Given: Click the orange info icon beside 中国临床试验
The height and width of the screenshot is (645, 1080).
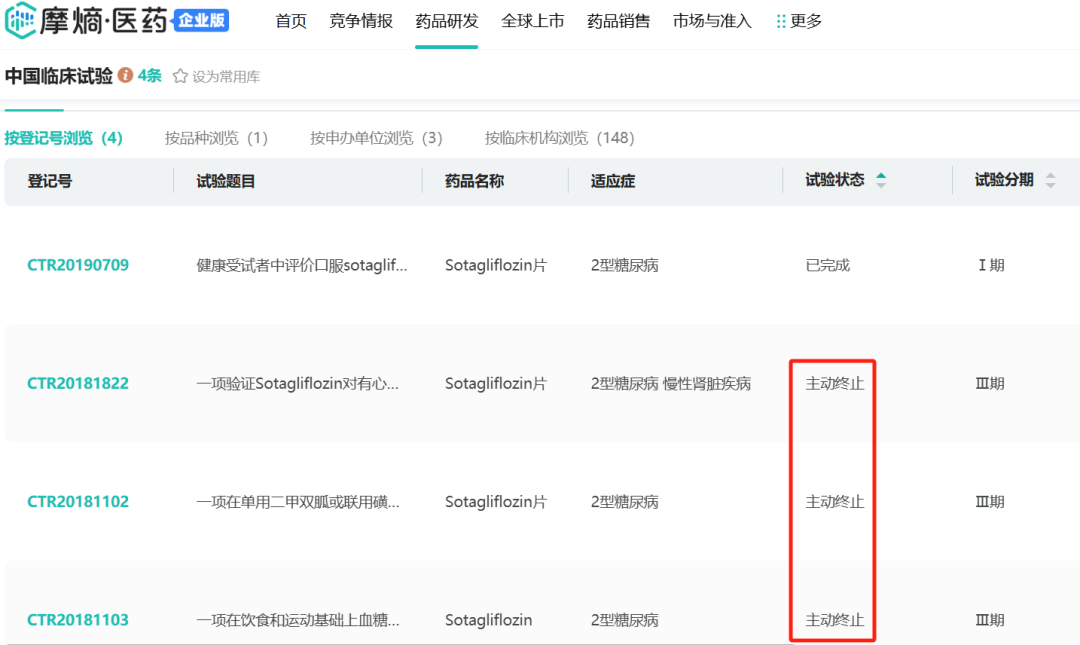Looking at the screenshot, I should [125, 76].
